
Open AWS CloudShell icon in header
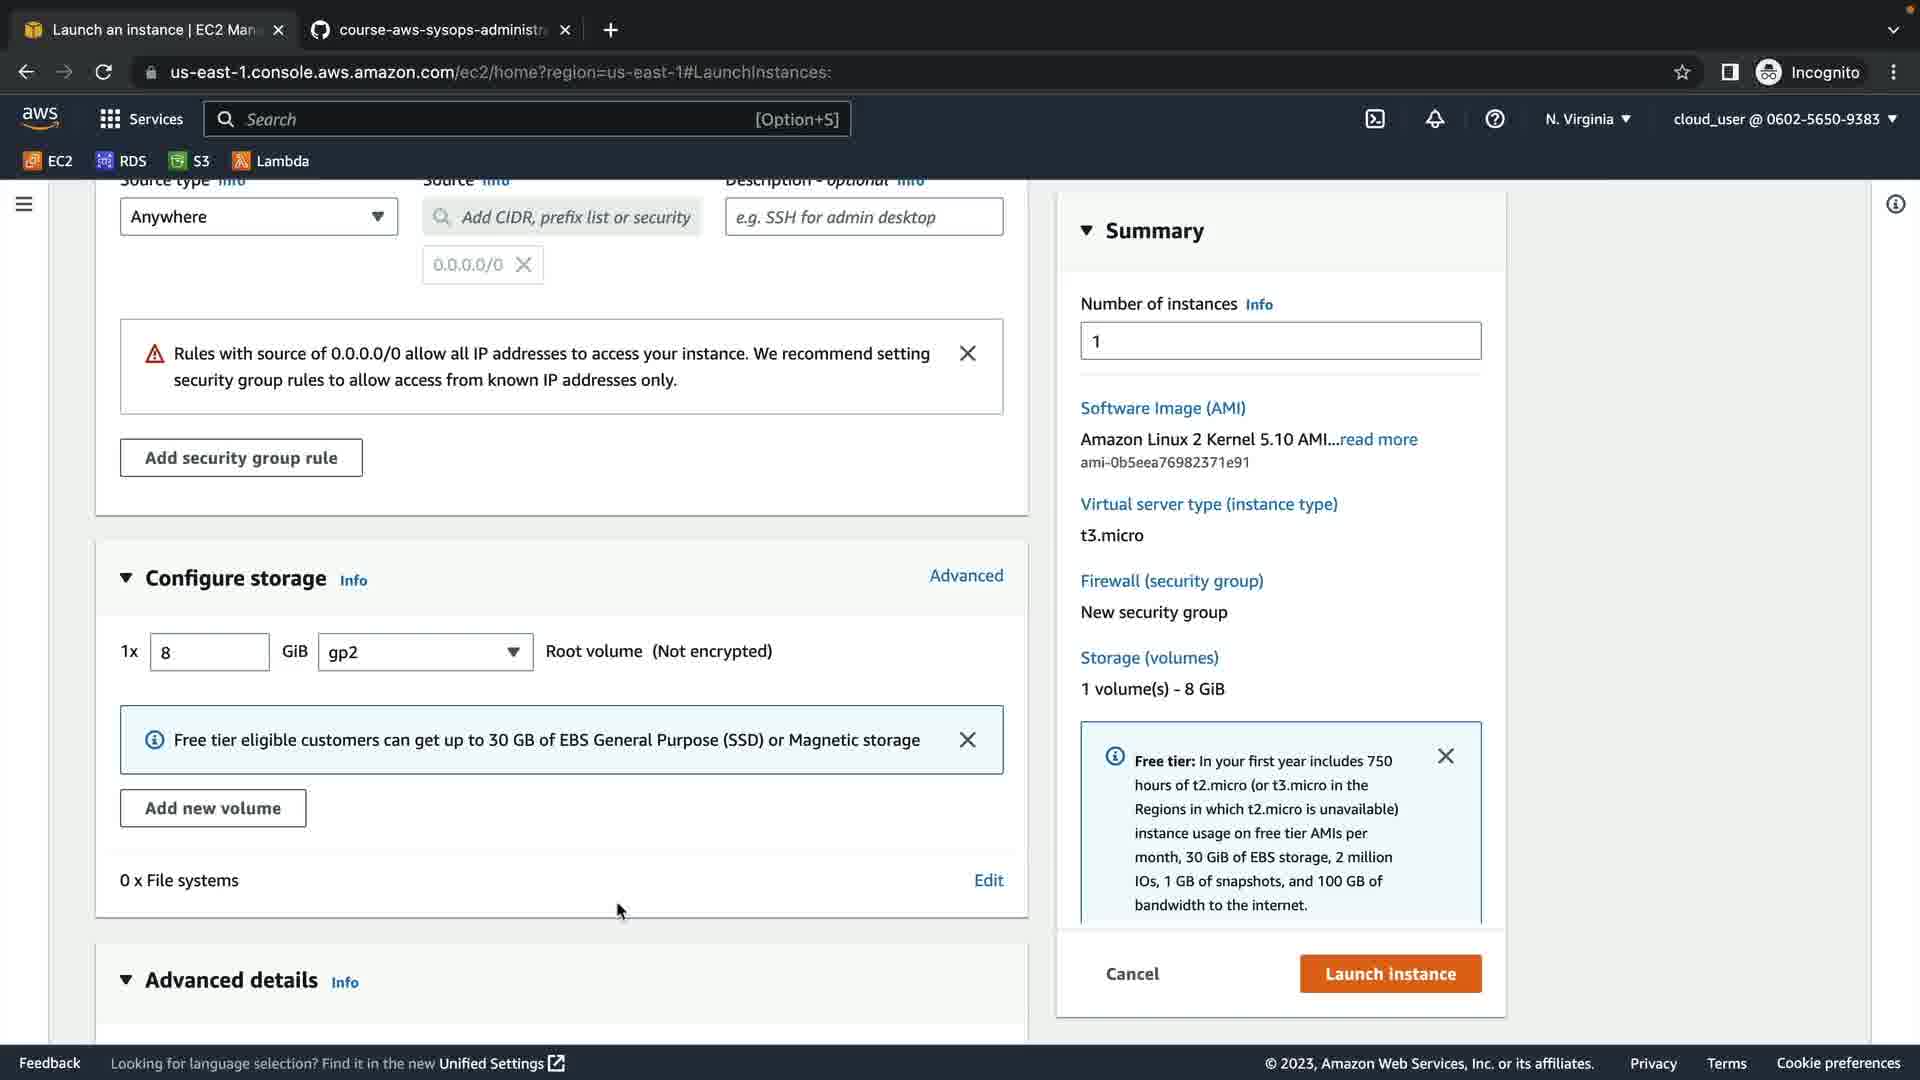pyautogui.click(x=1375, y=119)
